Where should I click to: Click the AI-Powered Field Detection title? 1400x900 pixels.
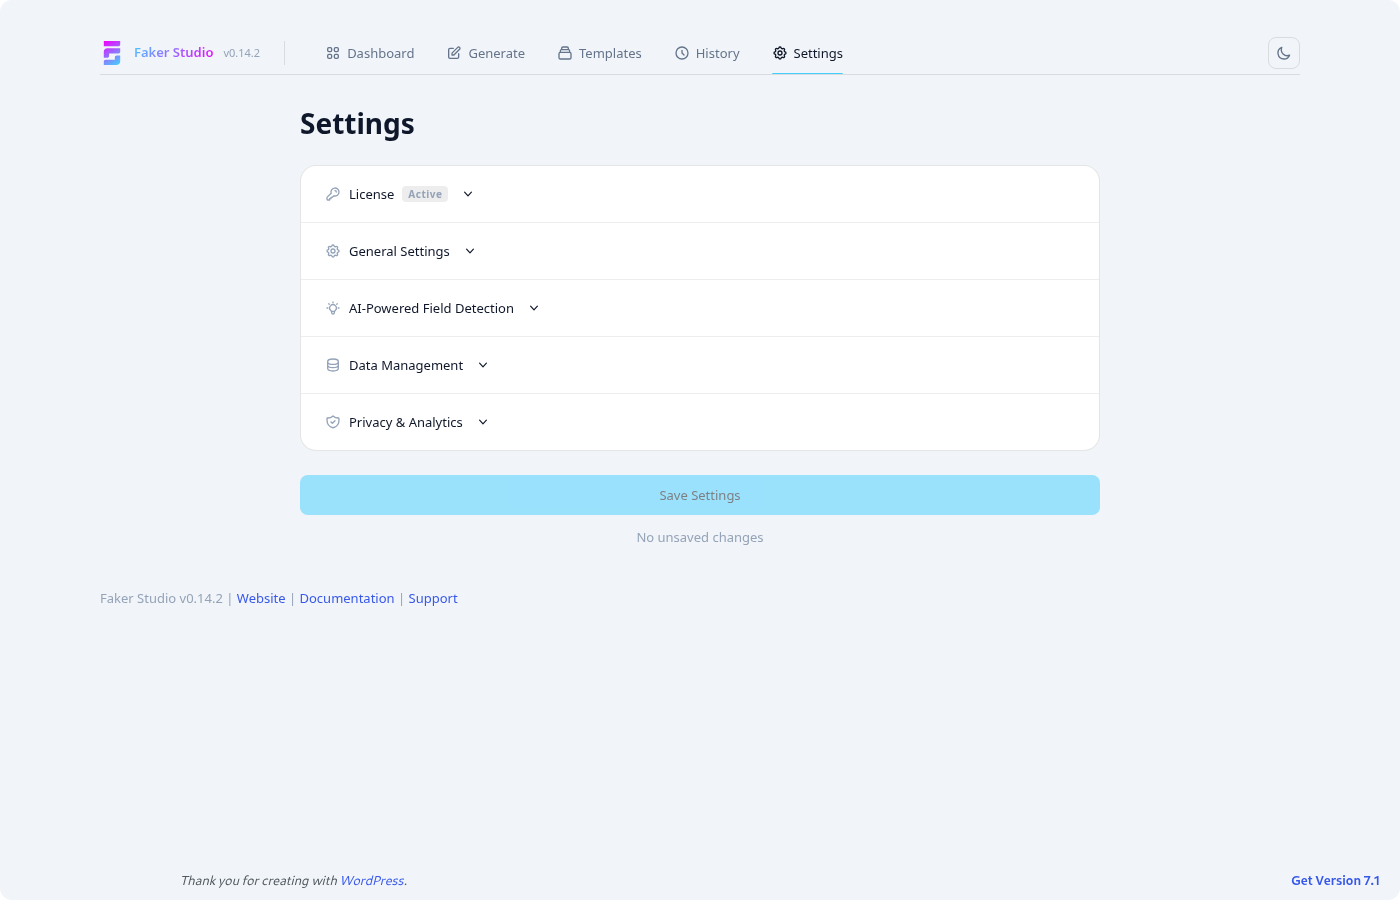pyautogui.click(x=431, y=308)
